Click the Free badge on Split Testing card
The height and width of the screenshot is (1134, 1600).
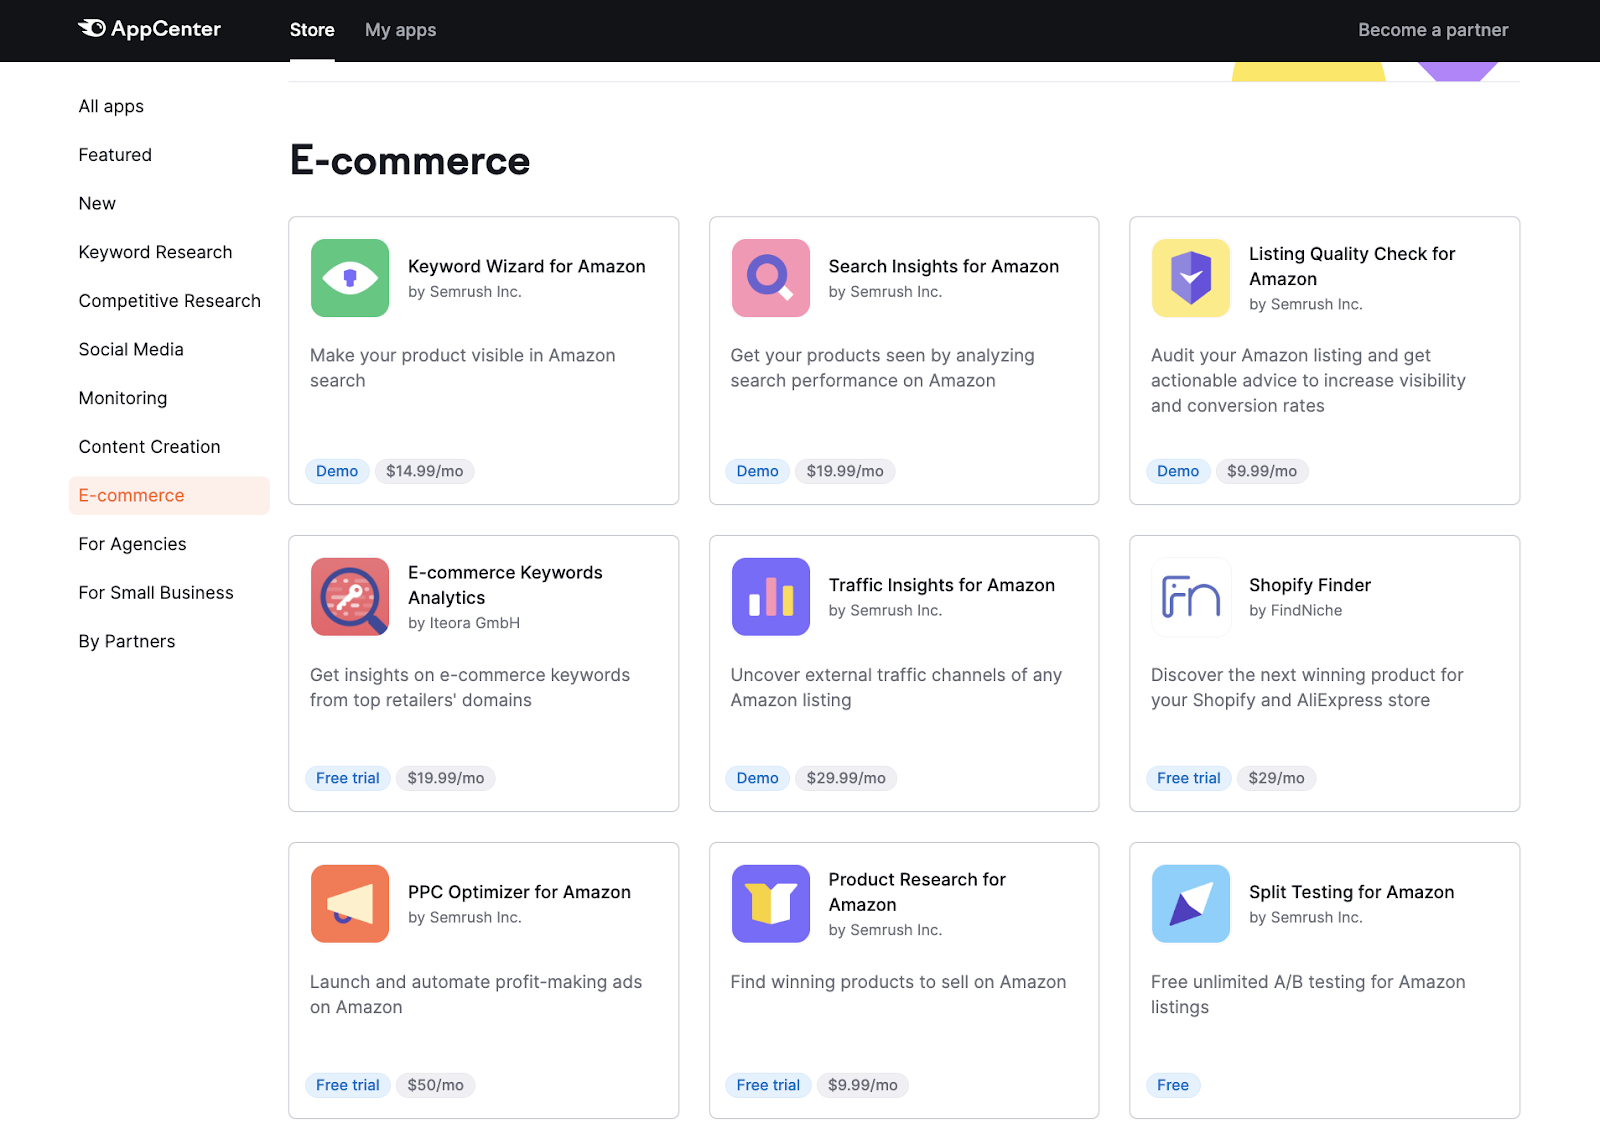click(x=1173, y=1085)
